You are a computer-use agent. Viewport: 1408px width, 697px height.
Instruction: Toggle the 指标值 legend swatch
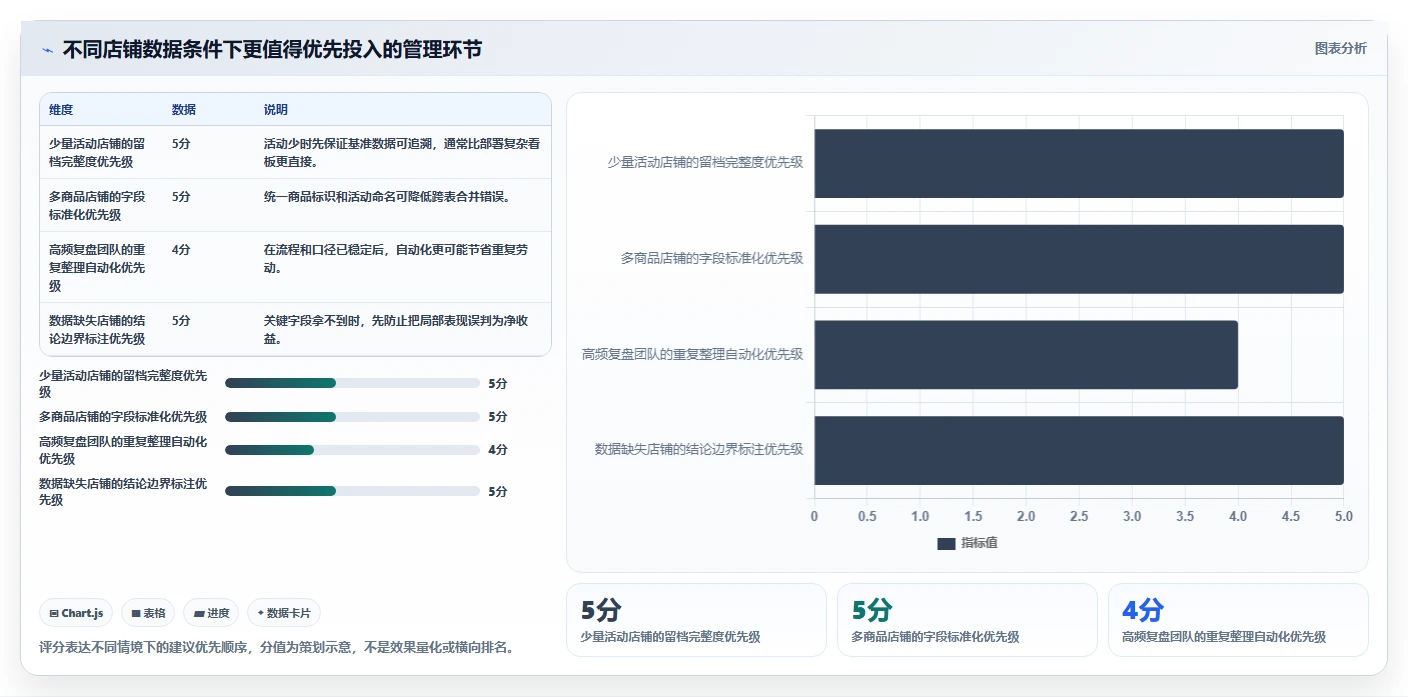point(946,543)
